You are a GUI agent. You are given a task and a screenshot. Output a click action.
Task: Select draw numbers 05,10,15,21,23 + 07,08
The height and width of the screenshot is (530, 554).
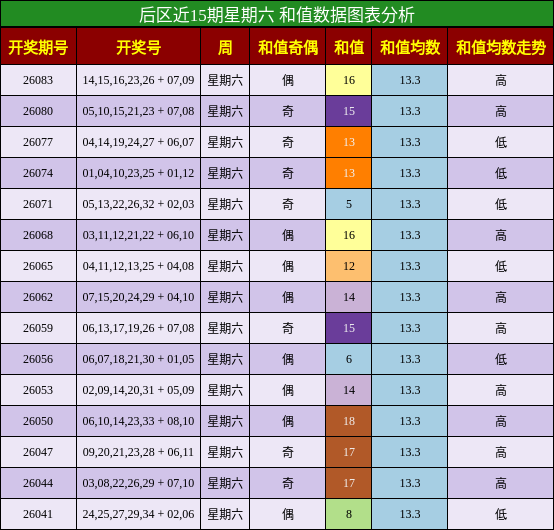pos(138,111)
